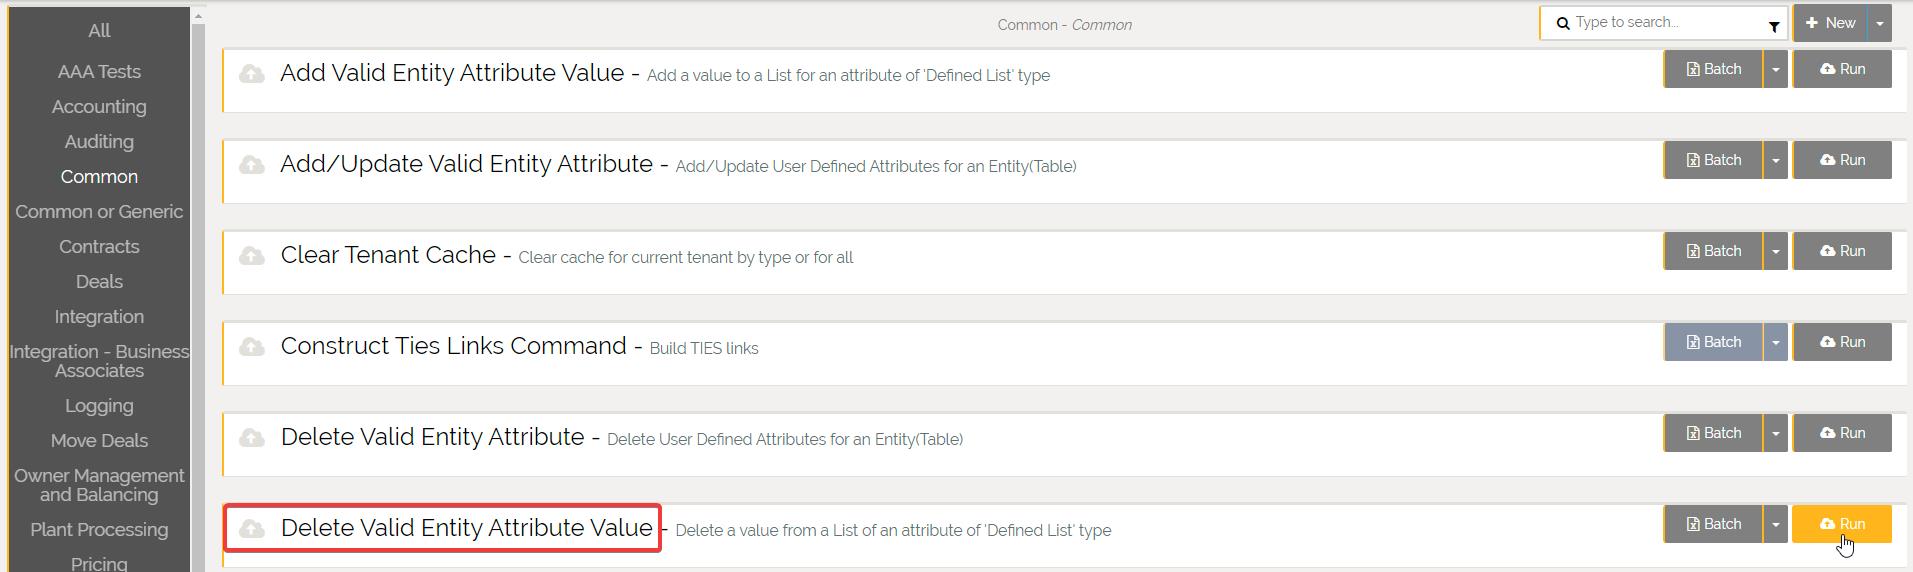Click cloud icon beside Clear Tenant Cache
The image size is (1913, 572).
[252, 256]
